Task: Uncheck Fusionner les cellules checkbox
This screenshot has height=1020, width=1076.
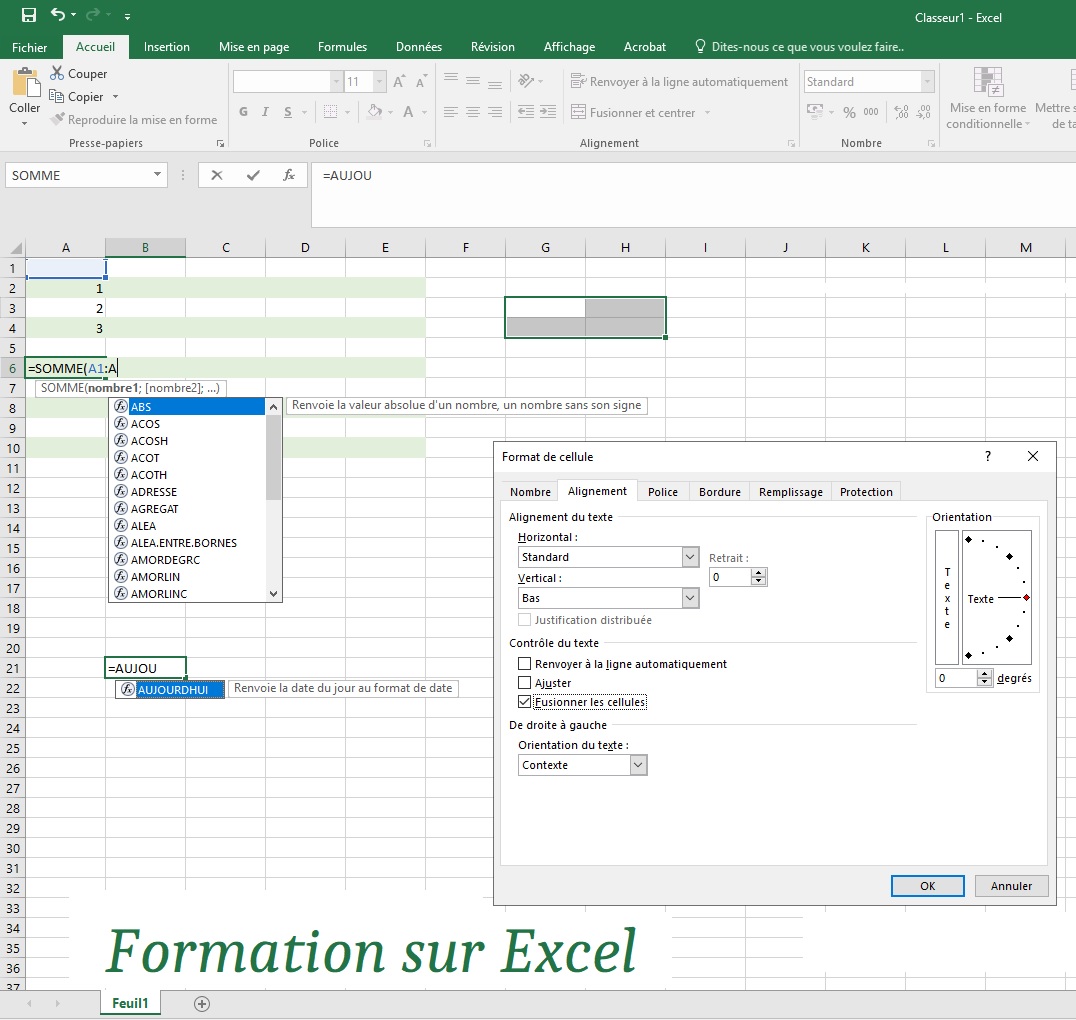Action: (x=525, y=702)
